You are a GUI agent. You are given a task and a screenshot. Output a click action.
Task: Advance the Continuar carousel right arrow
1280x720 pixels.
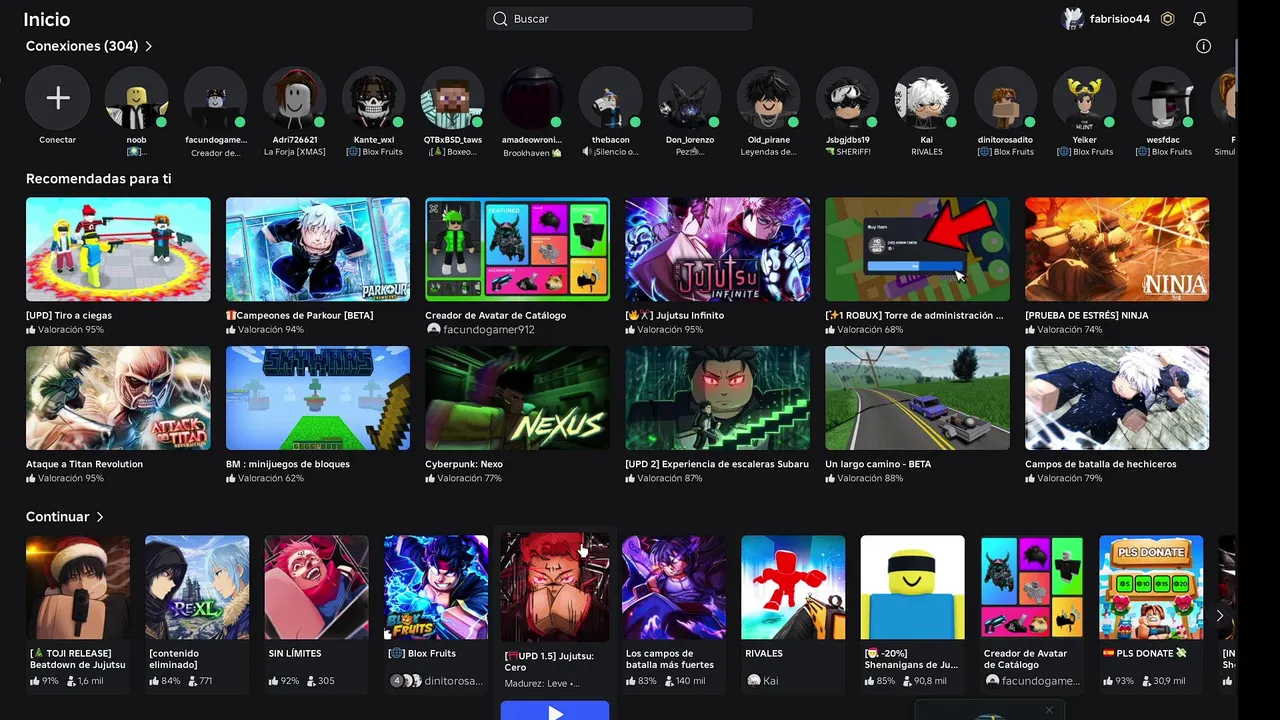1219,616
